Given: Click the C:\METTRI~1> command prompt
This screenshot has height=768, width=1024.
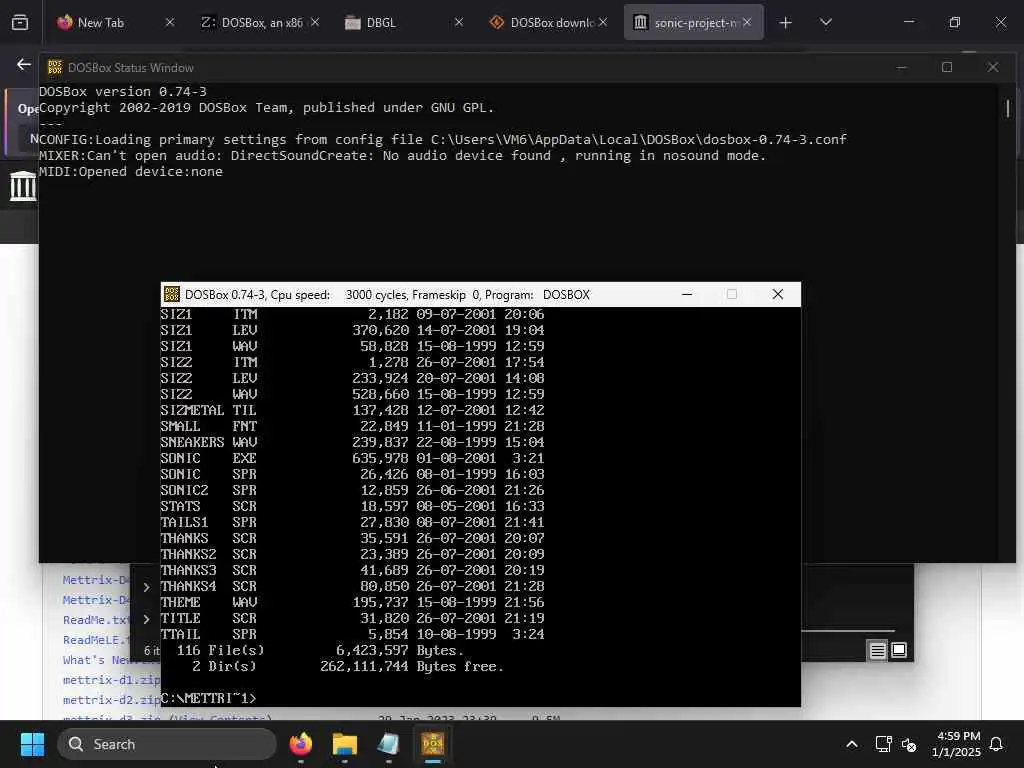Looking at the screenshot, I should coord(209,699).
